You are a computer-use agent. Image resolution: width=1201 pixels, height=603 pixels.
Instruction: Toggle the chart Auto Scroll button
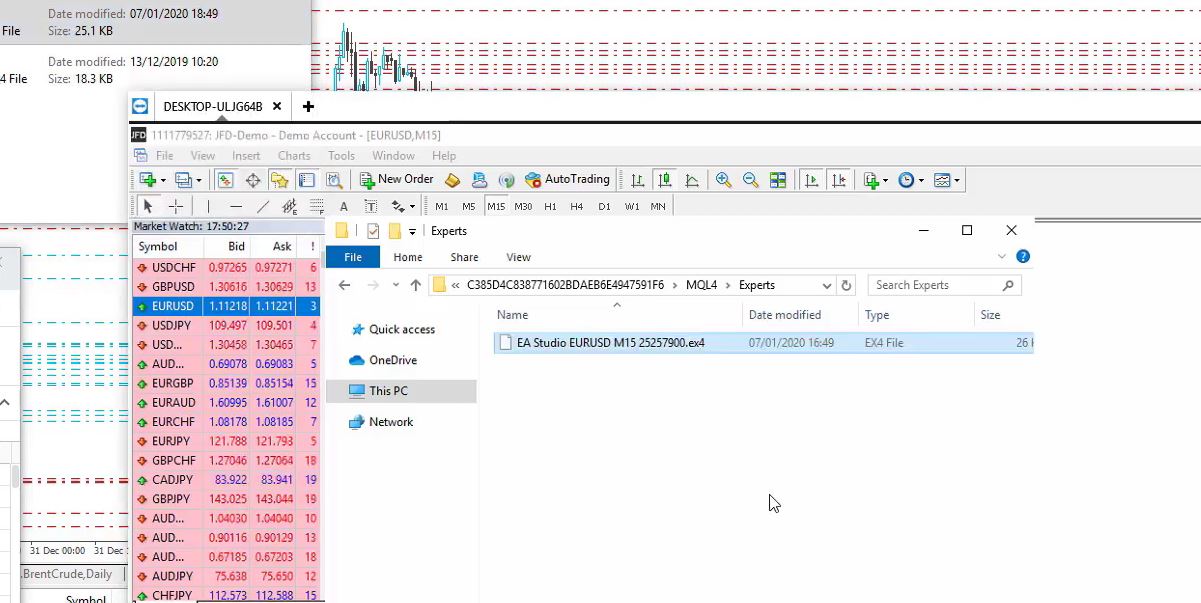point(811,180)
